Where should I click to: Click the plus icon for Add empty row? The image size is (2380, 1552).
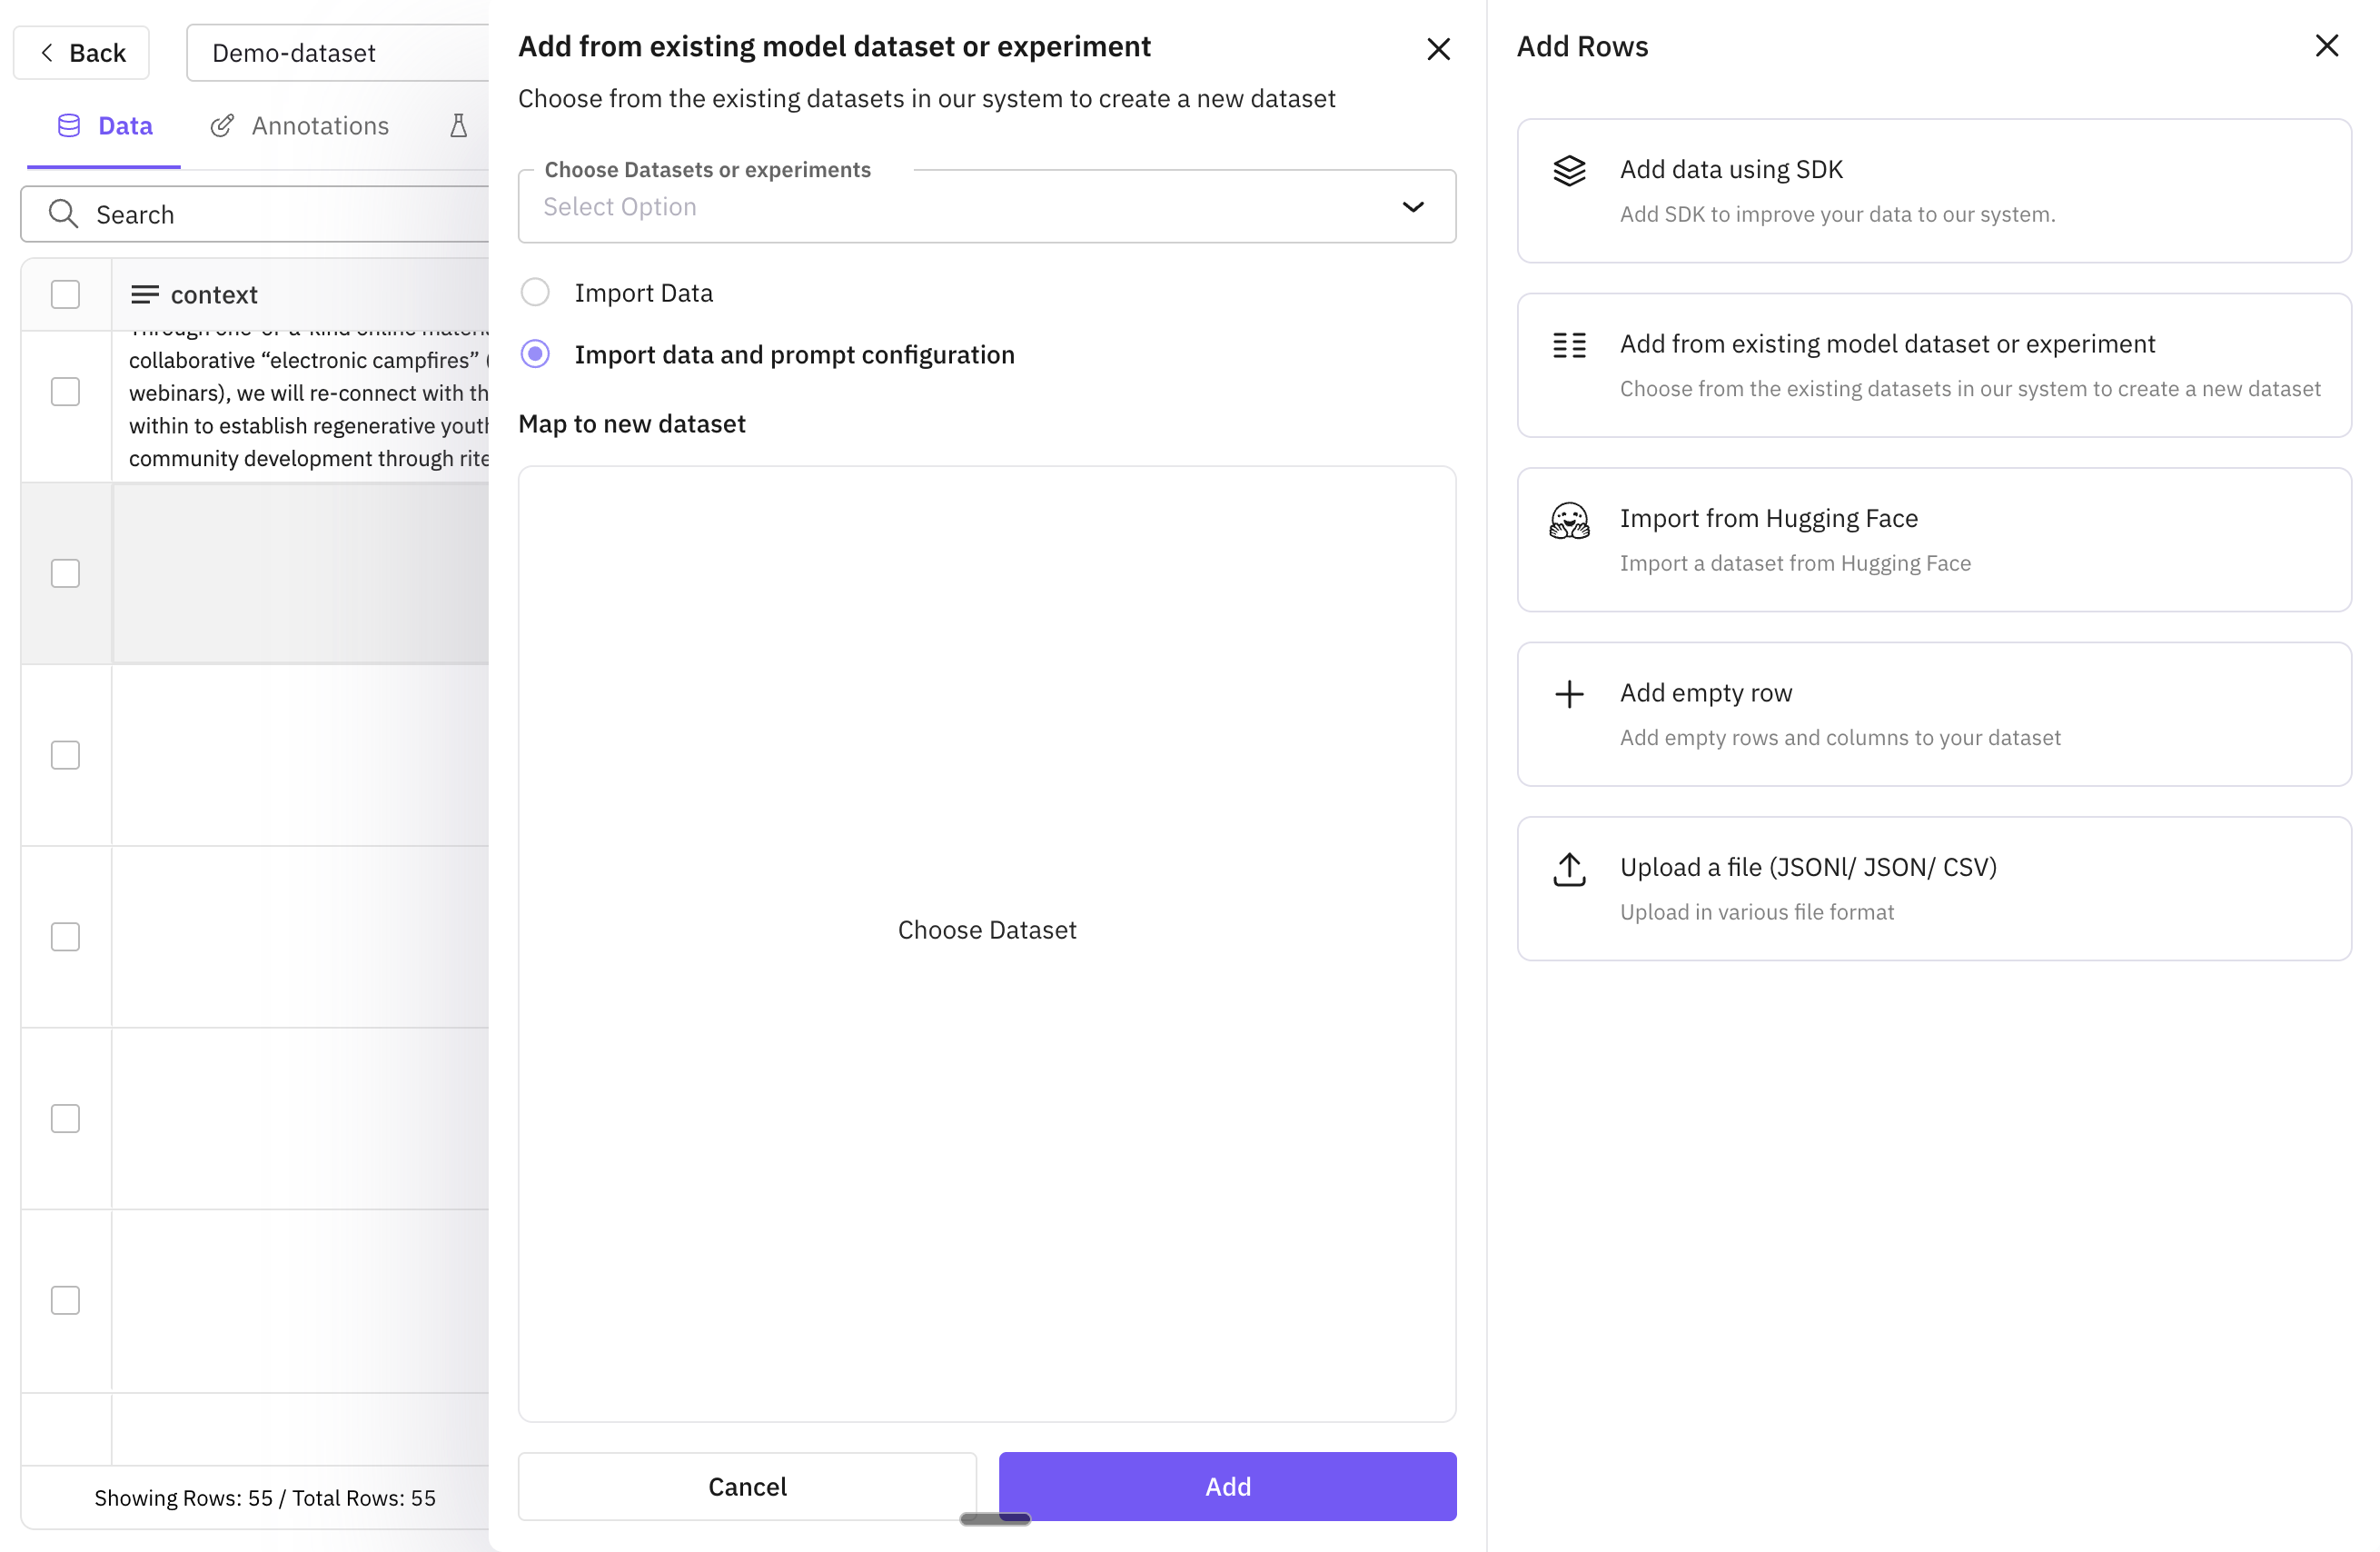click(x=1568, y=693)
